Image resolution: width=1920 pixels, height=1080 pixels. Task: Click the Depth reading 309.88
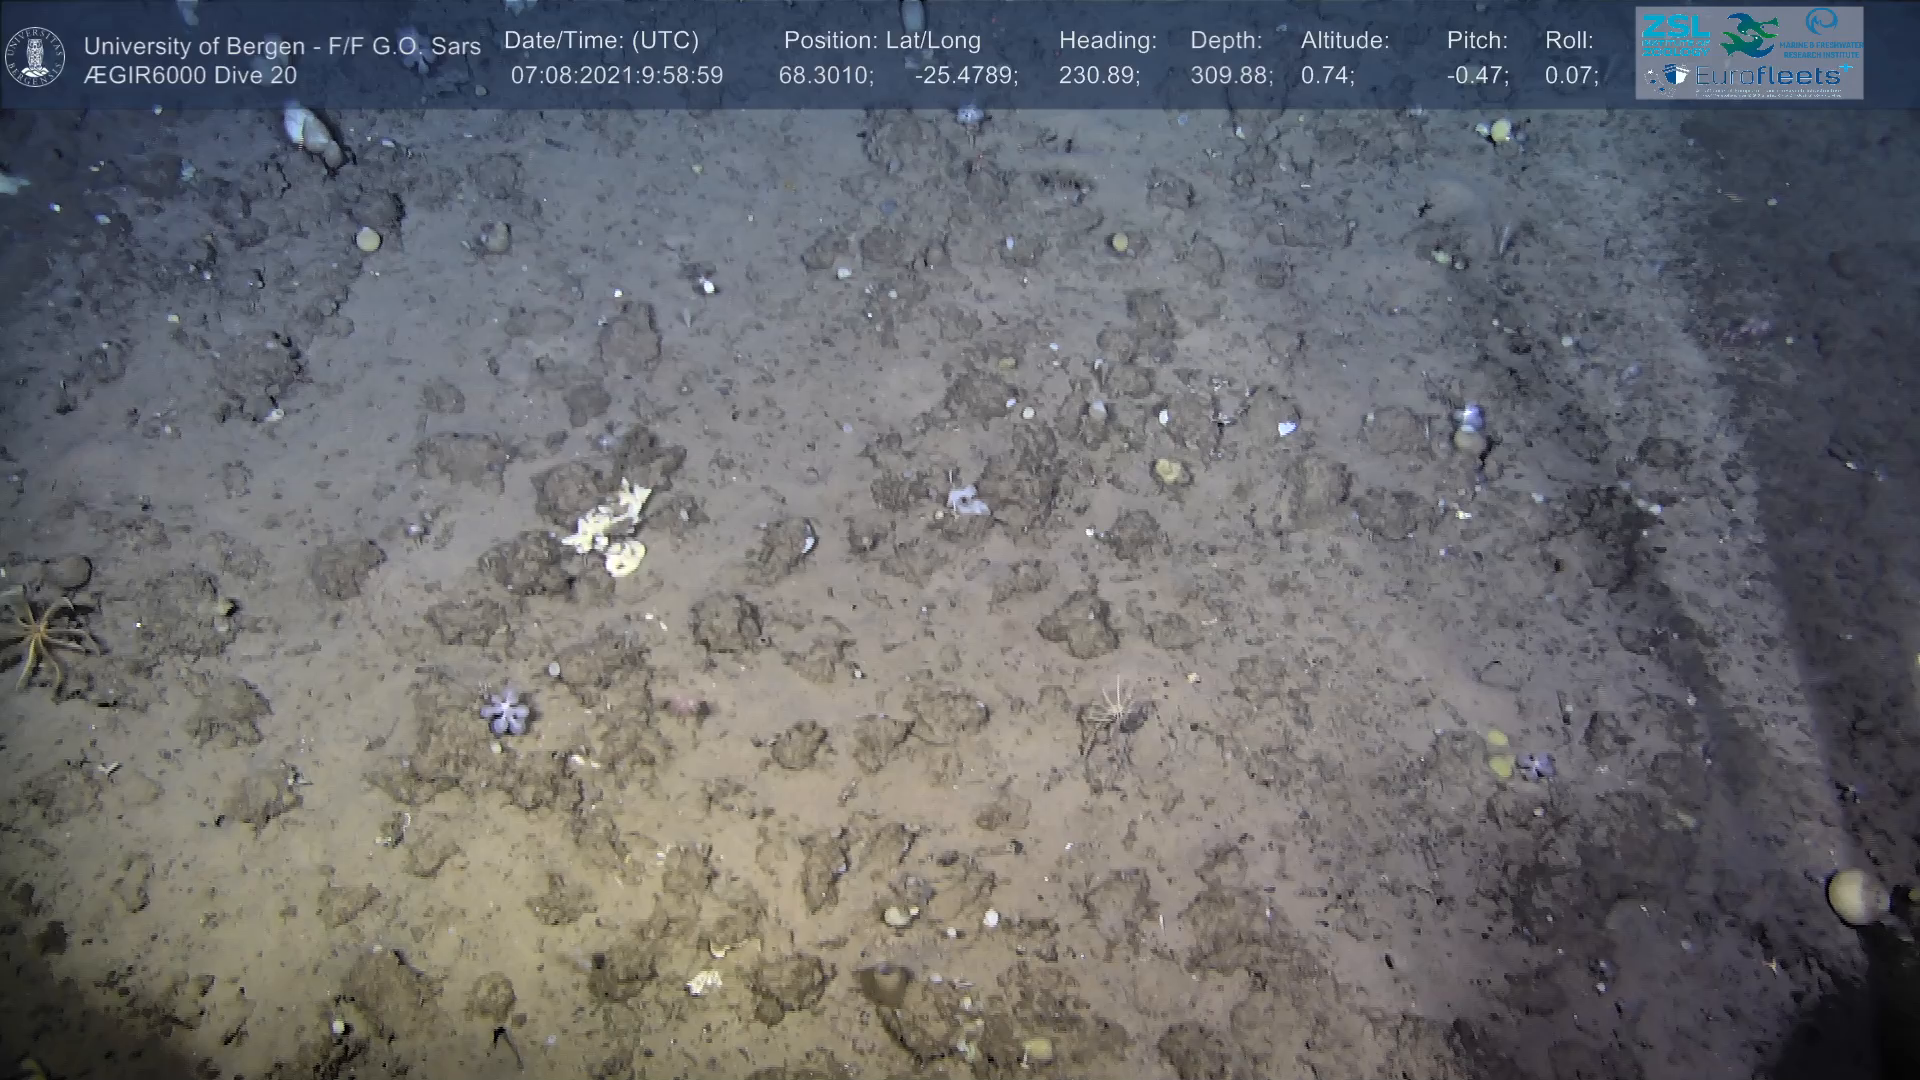click(x=1230, y=76)
